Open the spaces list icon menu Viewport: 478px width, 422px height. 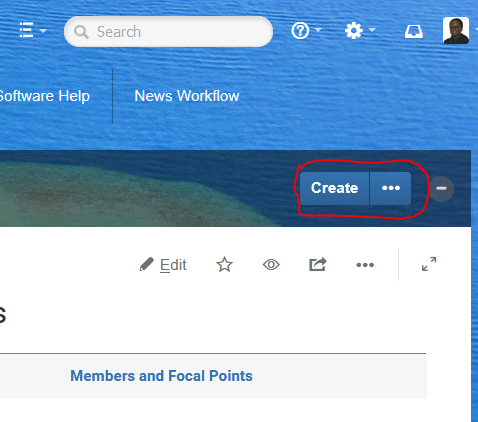[x=27, y=30]
